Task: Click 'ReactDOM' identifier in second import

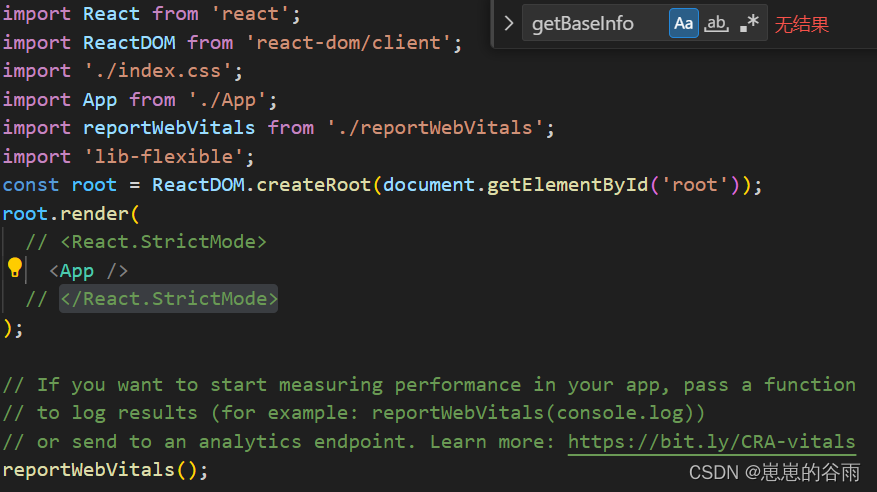Action: (x=129, y=43)
